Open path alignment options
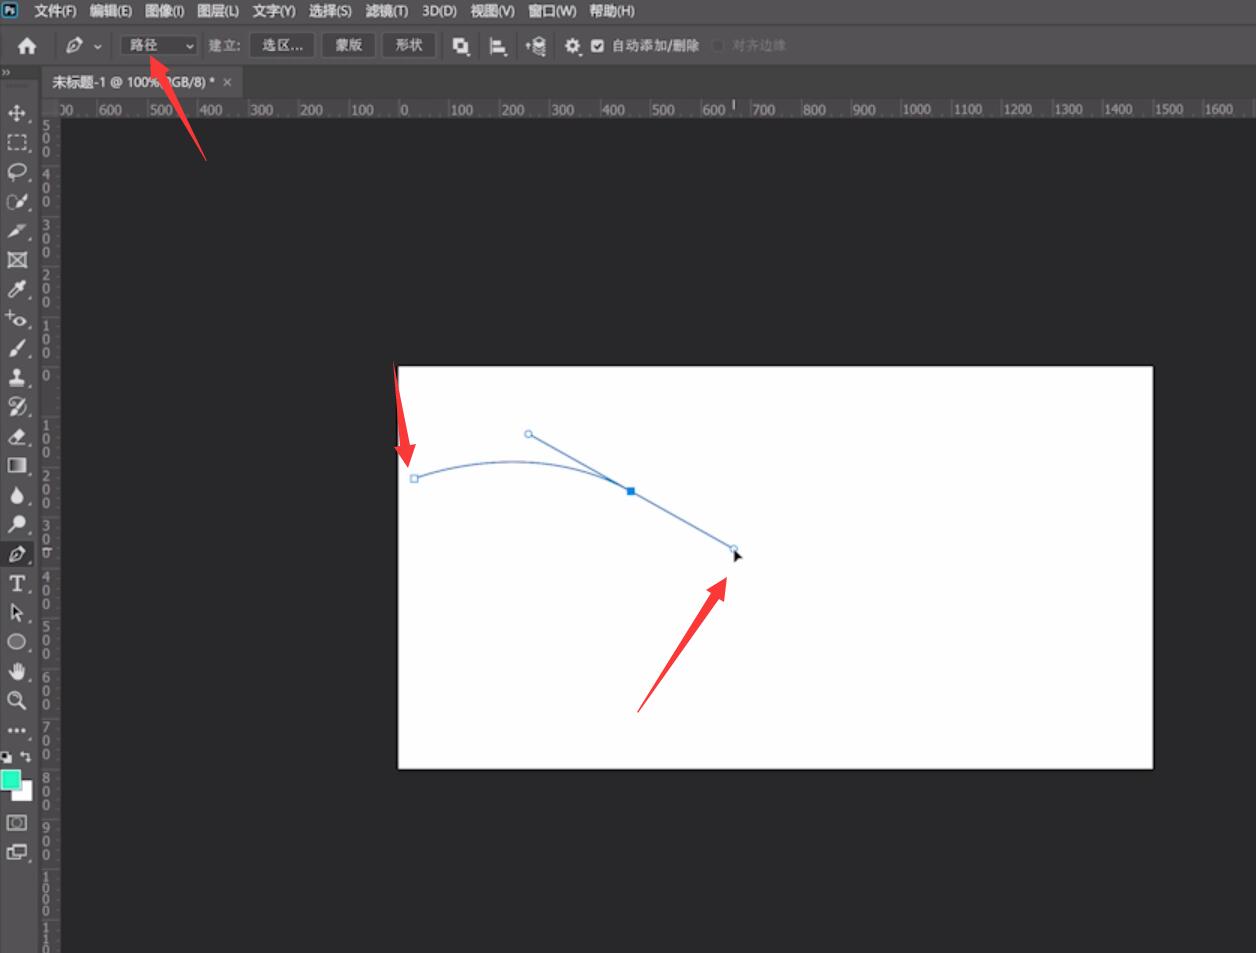1256x953 pixels. coord(498,45)
